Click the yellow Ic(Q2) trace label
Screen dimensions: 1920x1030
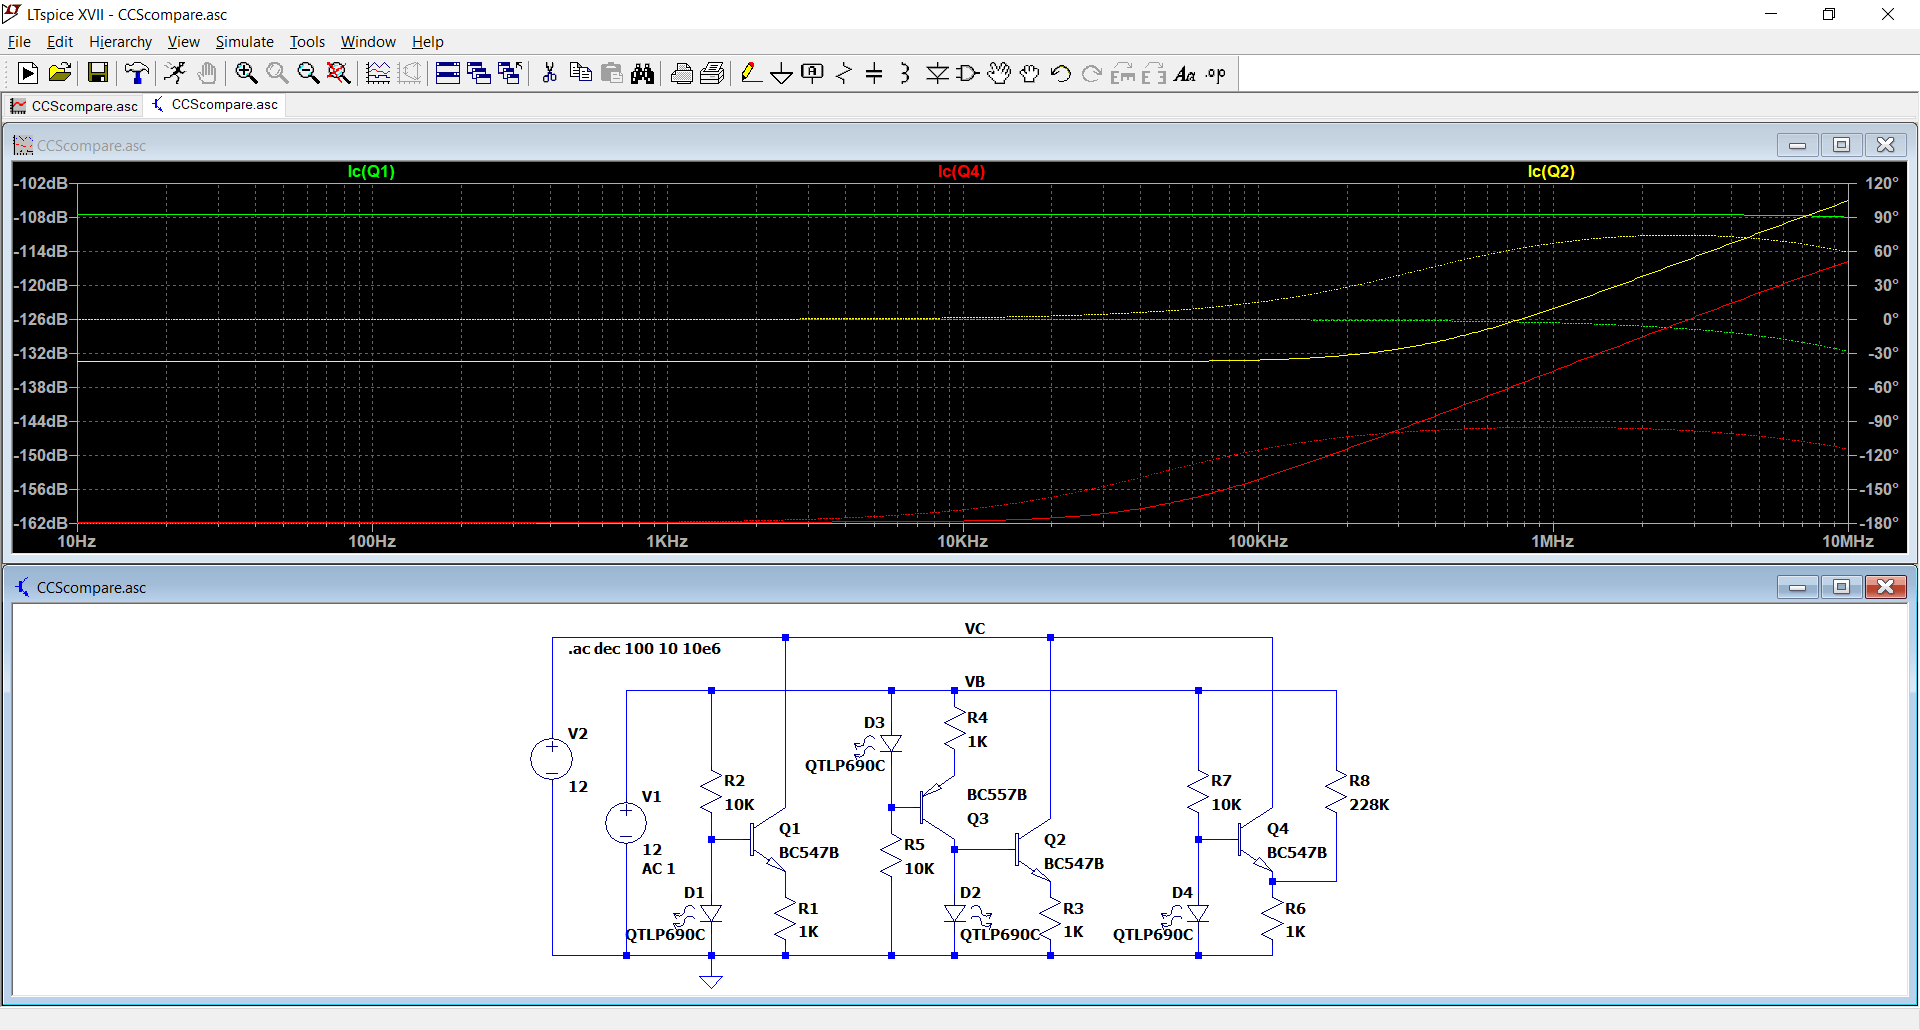pyautogui.click(x=1551, y=171)
